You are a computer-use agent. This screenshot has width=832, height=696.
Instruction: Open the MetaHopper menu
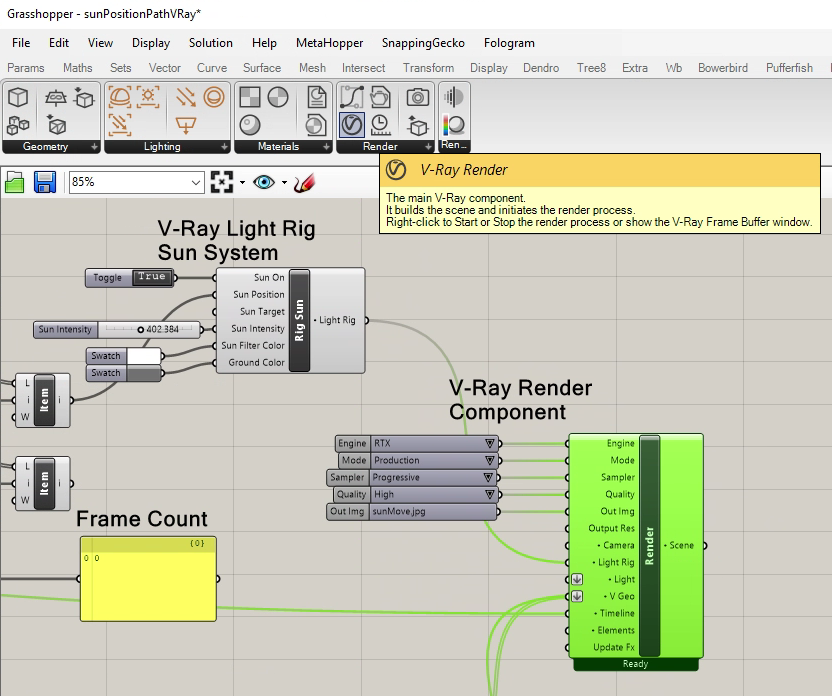pos(330,43)
